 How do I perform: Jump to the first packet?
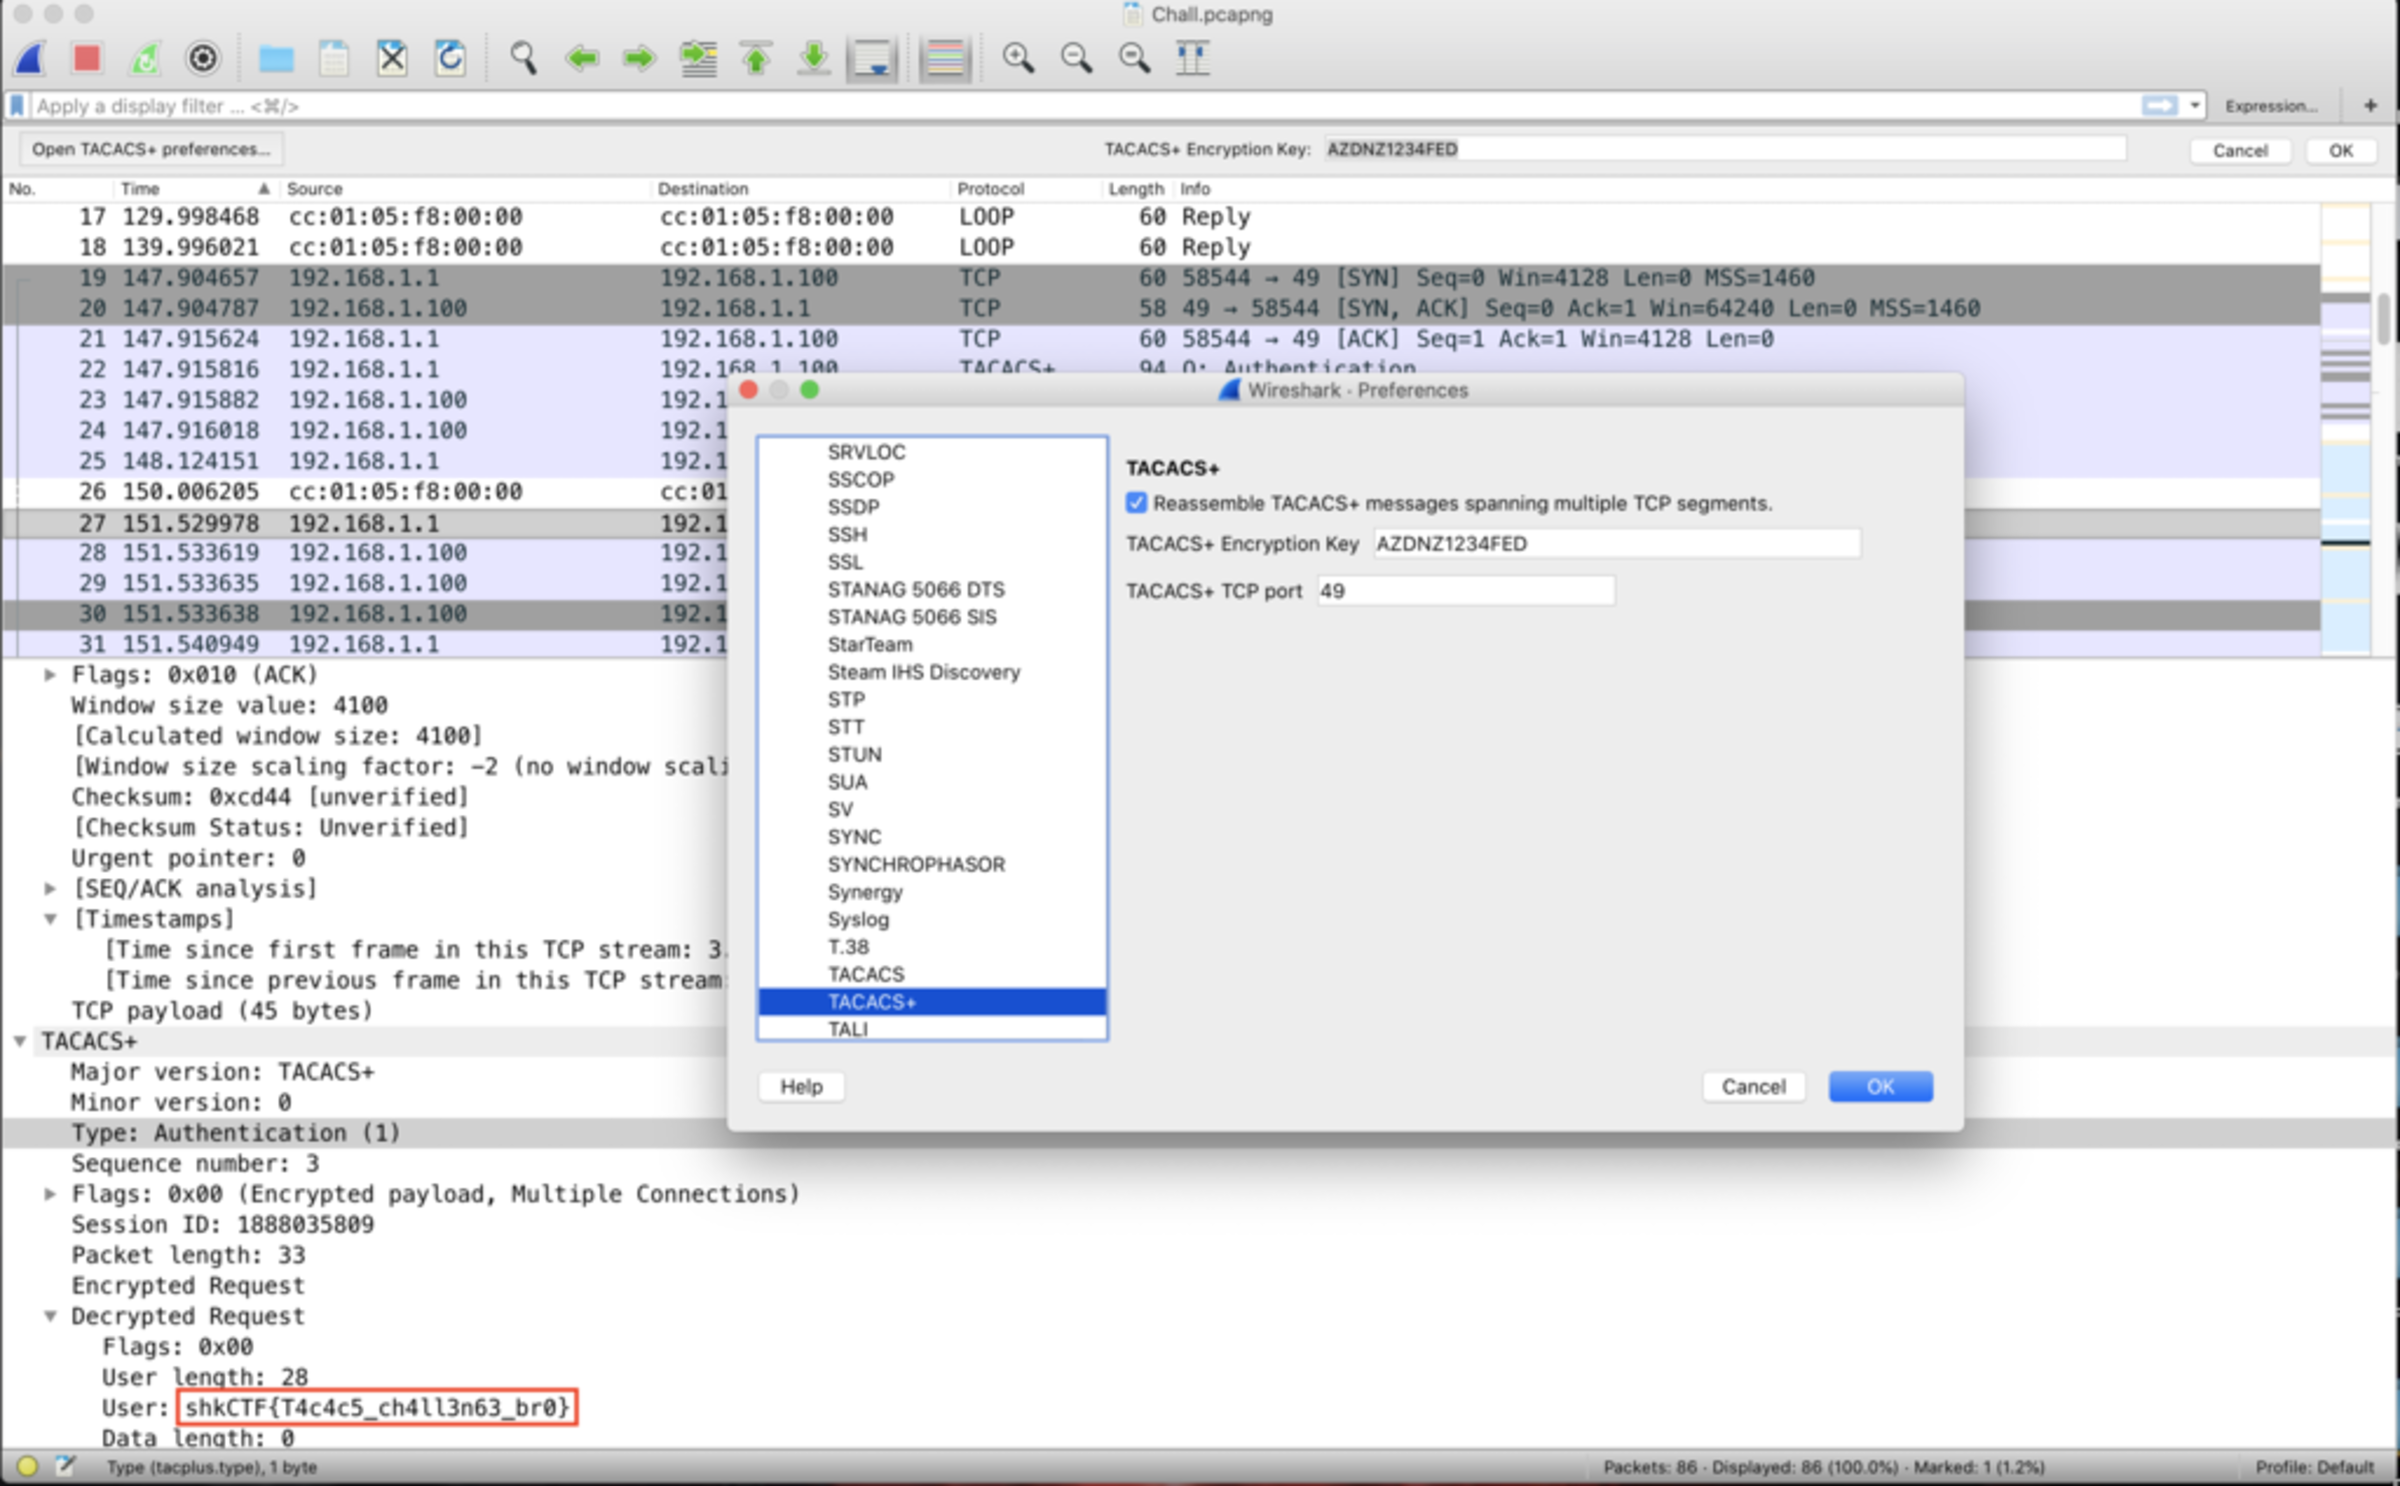tap(756, 58)
